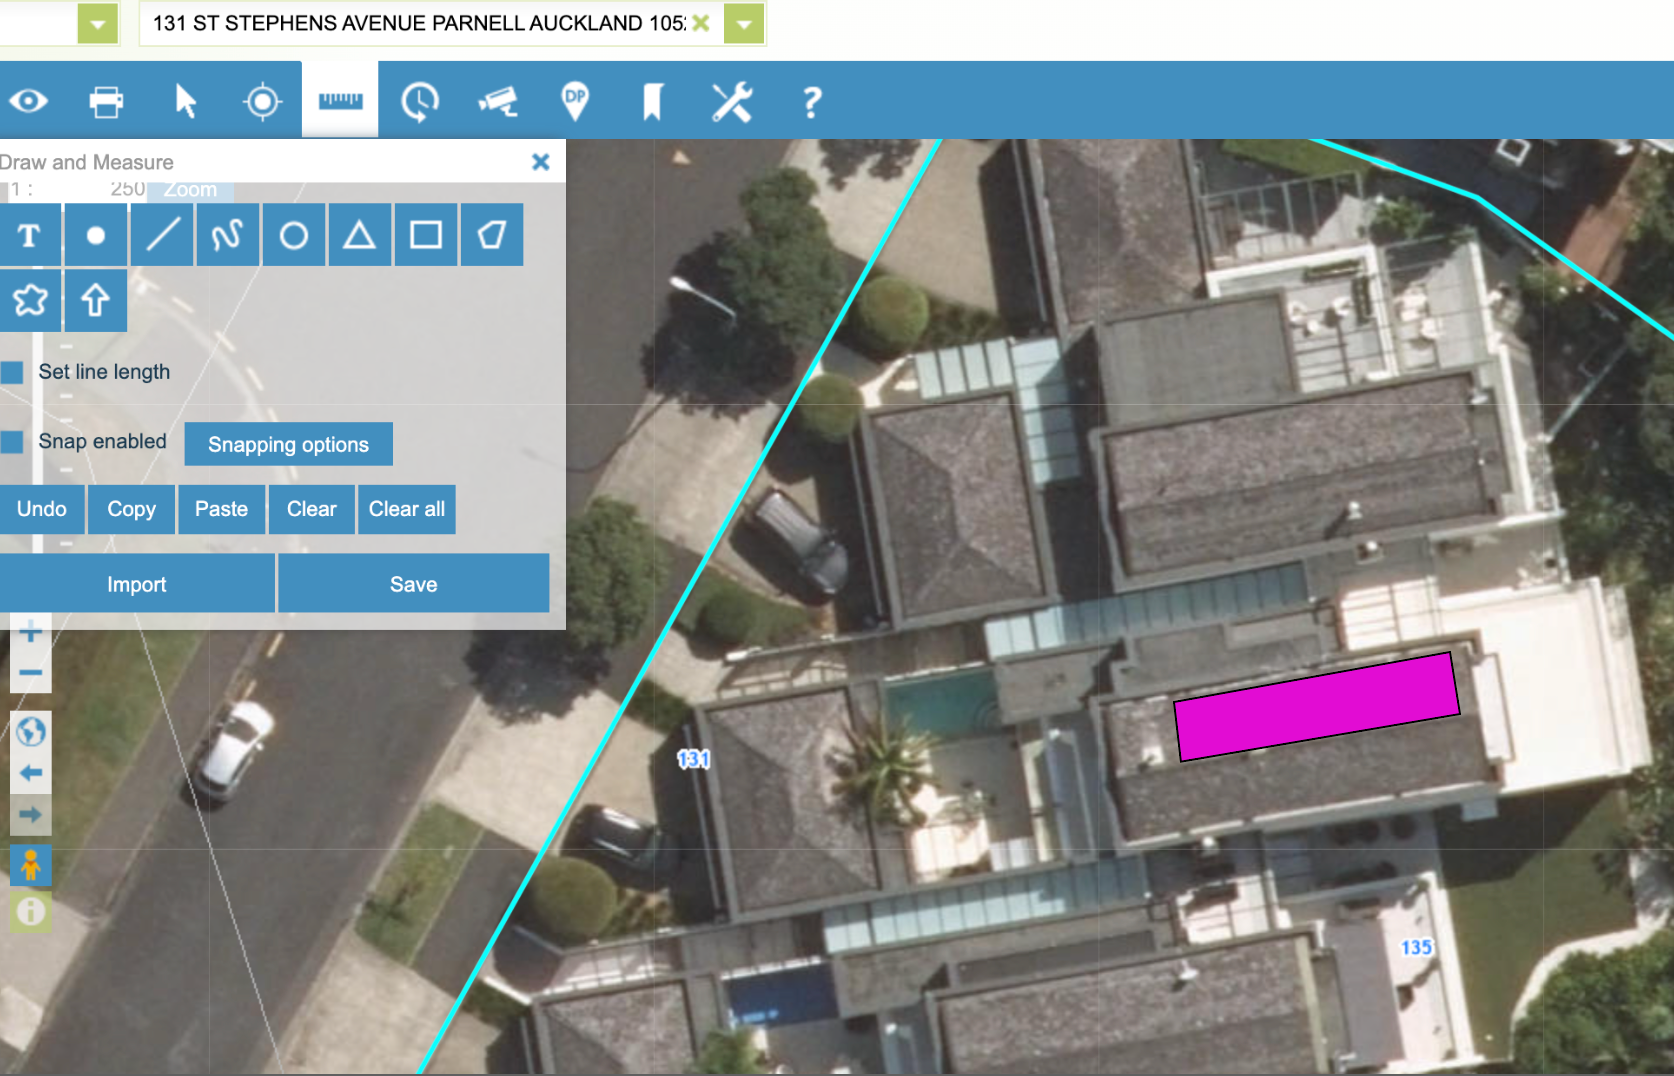Open the bookmark tool
The height and width of the screenshot is (1076, 1674).
pos(652,101)
